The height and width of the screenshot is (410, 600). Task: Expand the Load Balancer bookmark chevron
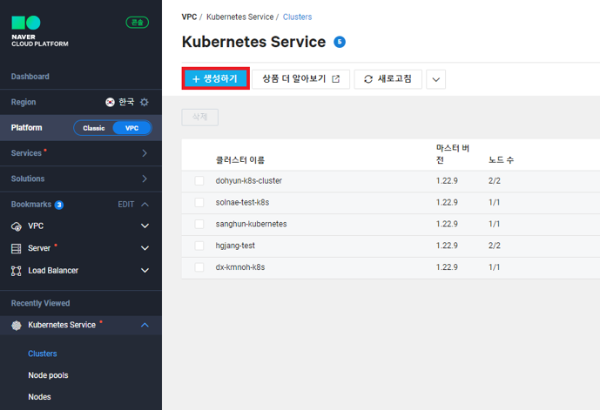pyautogui.click(x=145, y=270)
